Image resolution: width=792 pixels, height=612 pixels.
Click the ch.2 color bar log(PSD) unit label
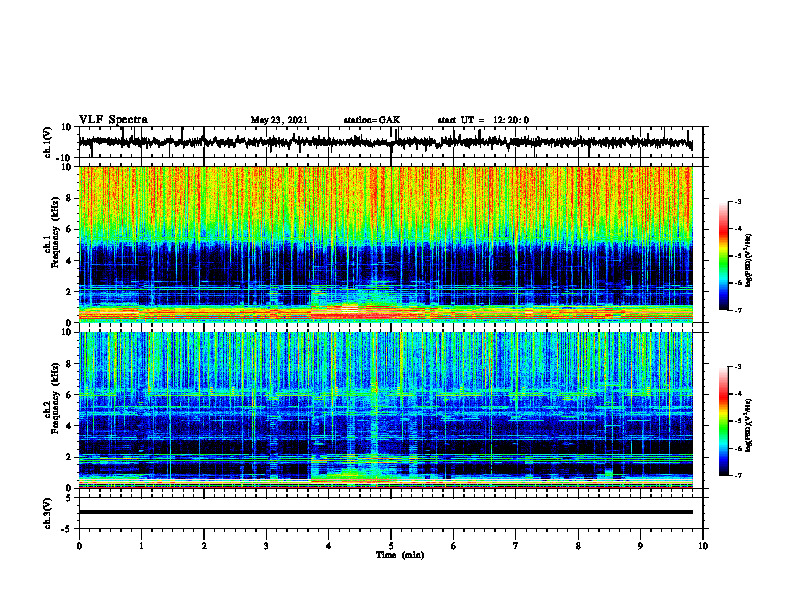point(749,423)
